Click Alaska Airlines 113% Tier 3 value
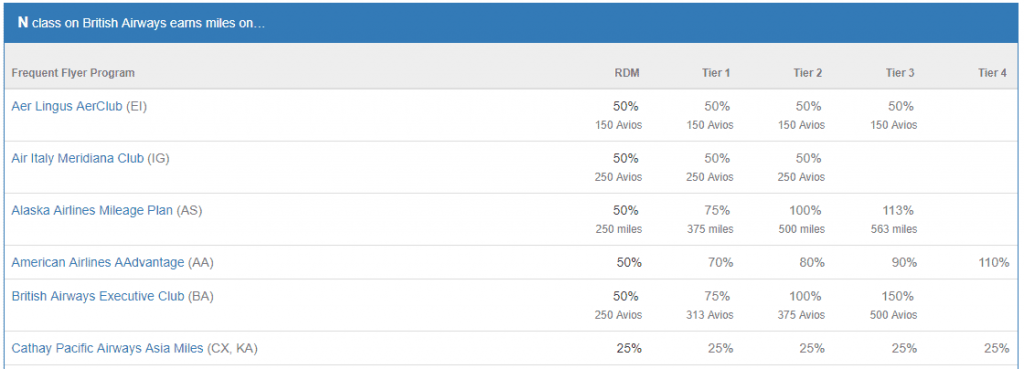Screen dimensions: 1024x369 coord(900,210)
